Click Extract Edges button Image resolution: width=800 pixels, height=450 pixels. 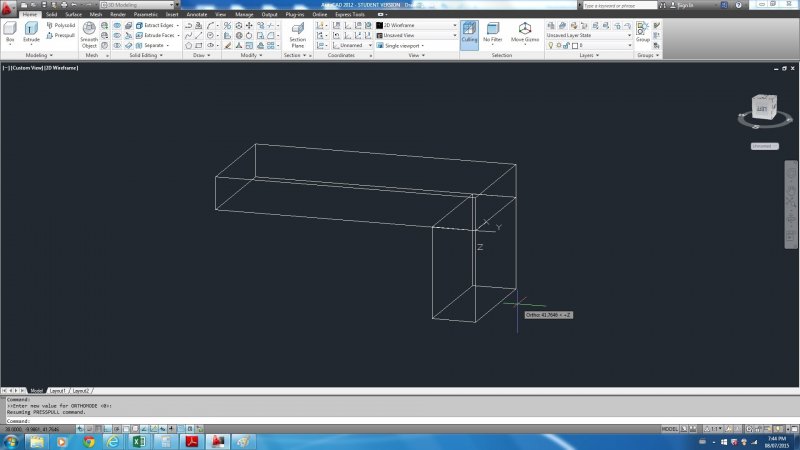(155, 25)
